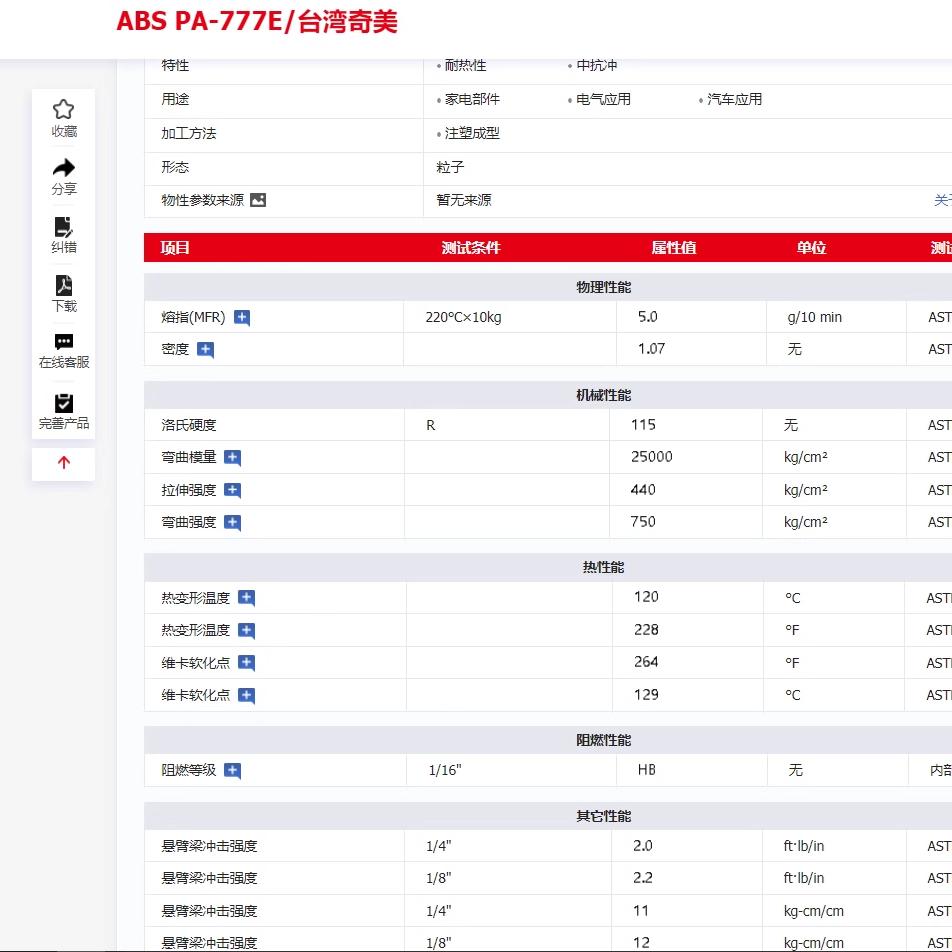
Task: Expand plus icon next to 拉伸强度
Action: pos(233,490)
